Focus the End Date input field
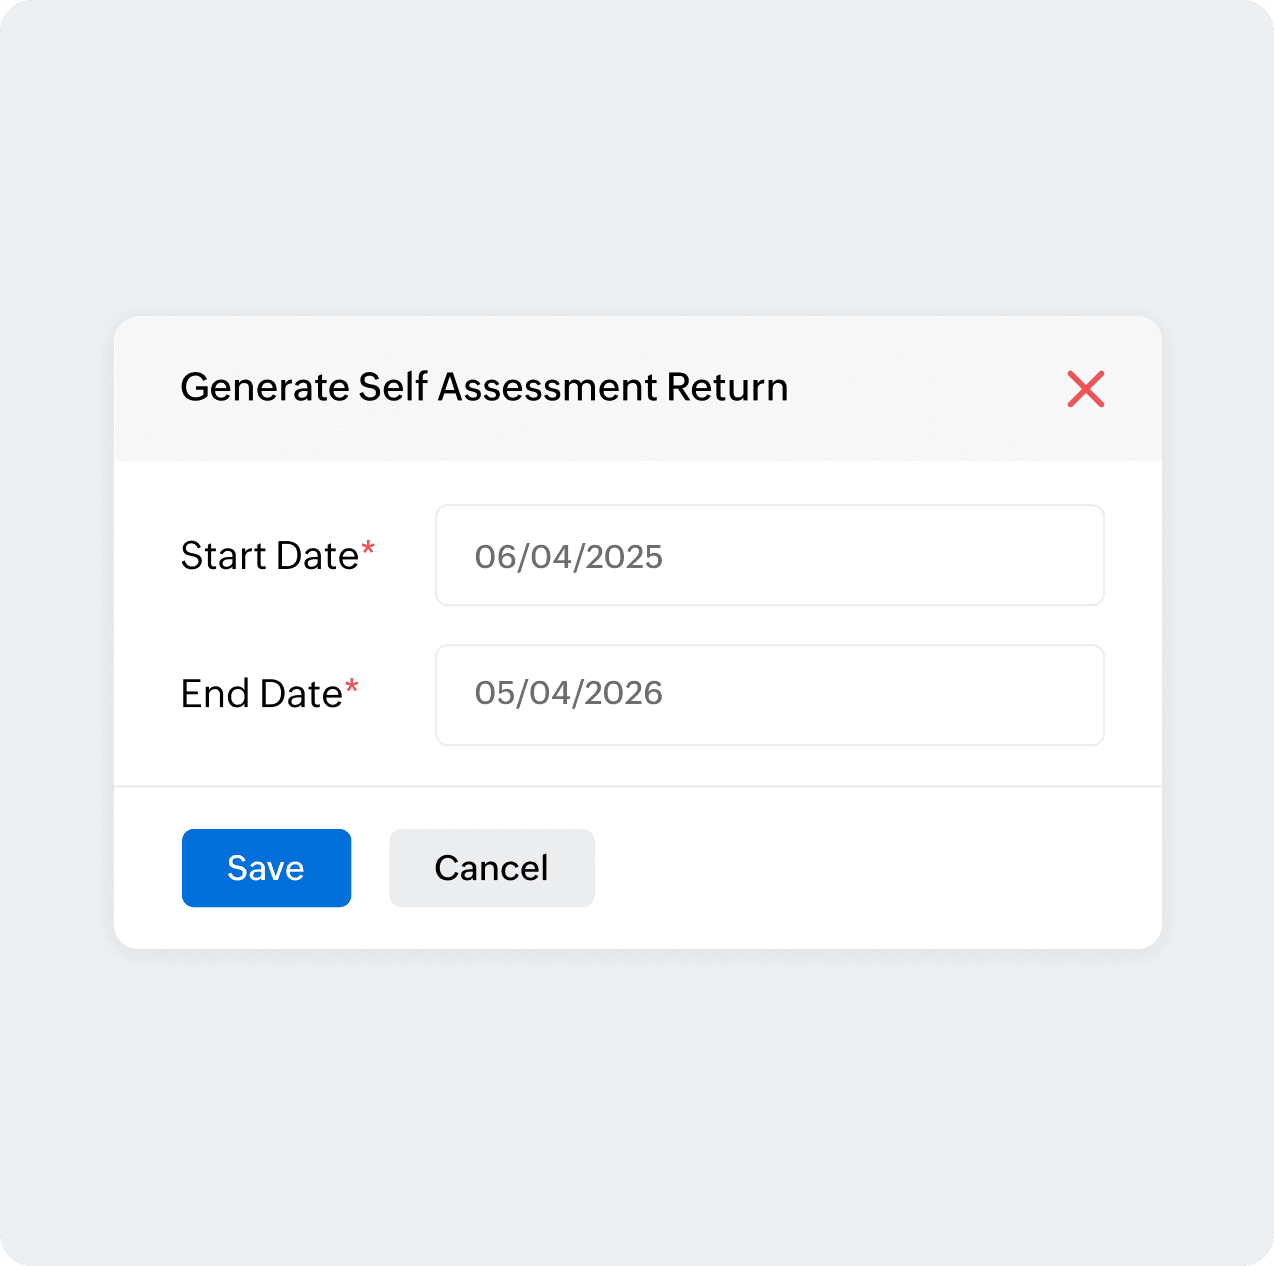 click(770, 695)
